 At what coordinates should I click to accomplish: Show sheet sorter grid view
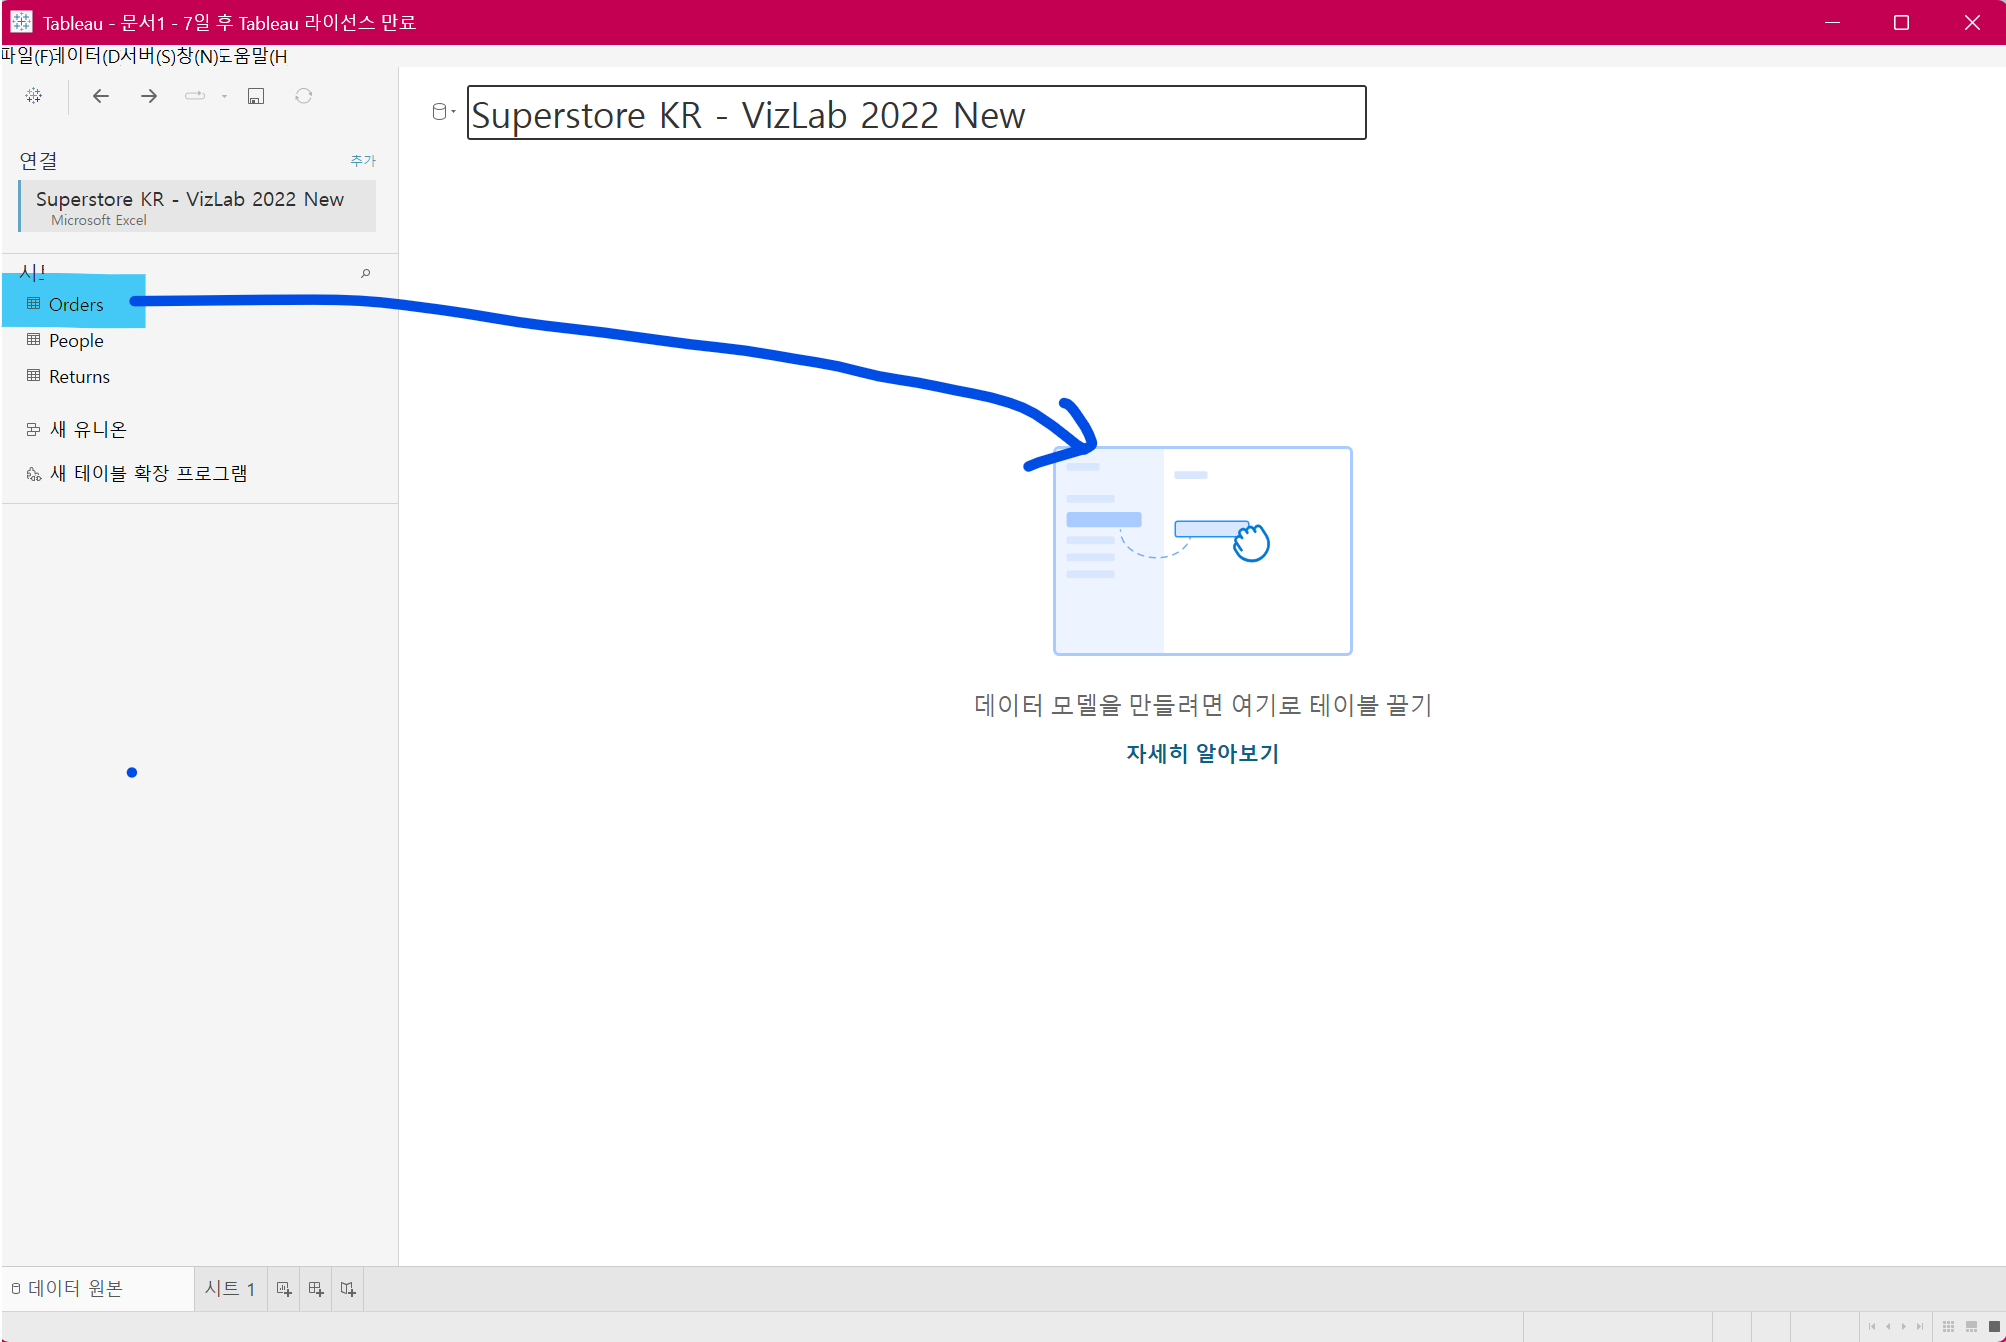click(x=1948, y=1327)
